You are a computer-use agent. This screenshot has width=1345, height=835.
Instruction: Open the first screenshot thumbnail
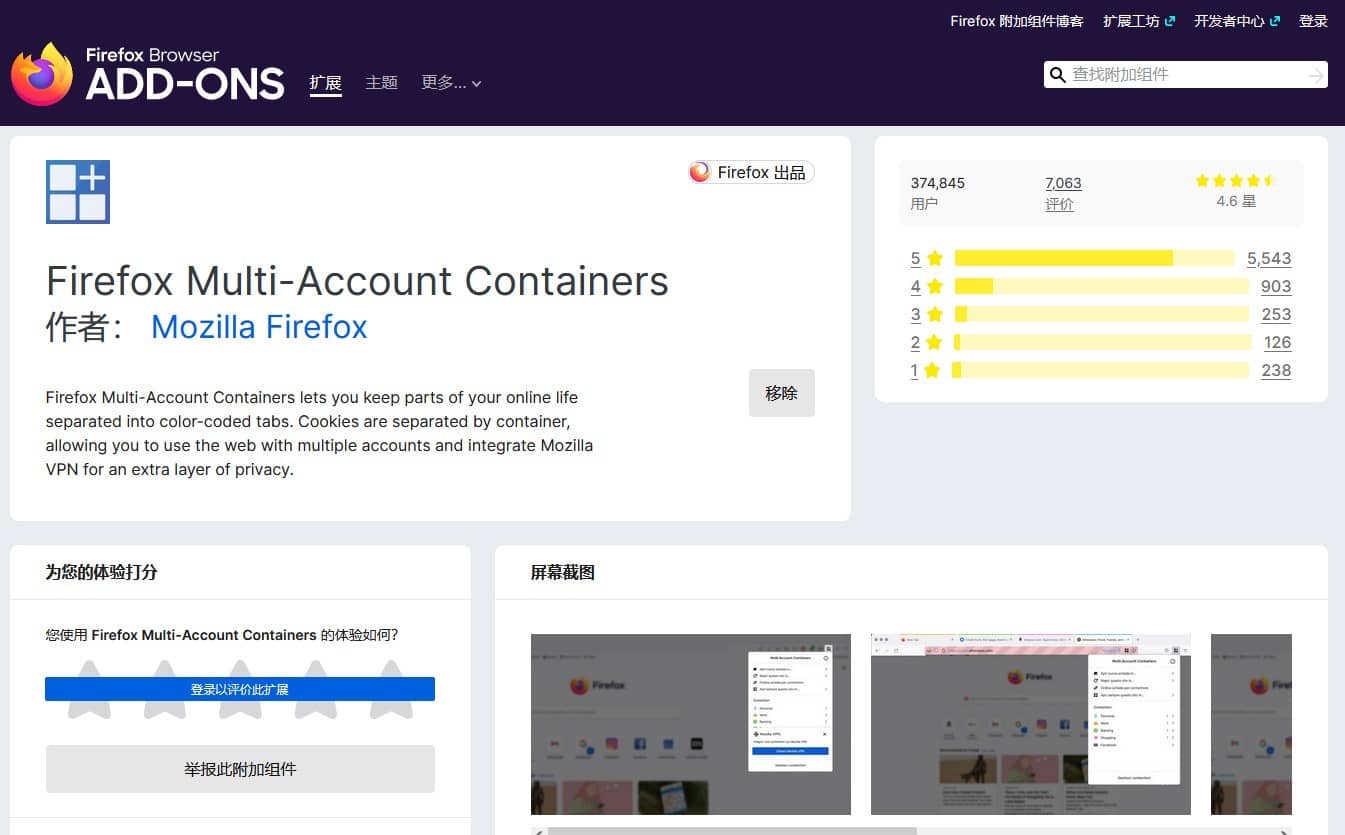[690, 724]
